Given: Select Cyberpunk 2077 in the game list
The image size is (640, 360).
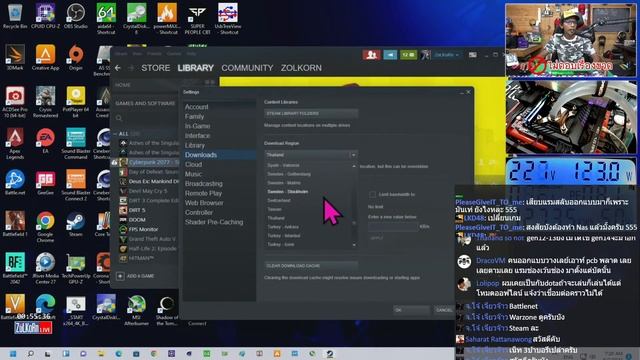Looking at the screenshot, I should pyautogui.click(x=149, y=162).
